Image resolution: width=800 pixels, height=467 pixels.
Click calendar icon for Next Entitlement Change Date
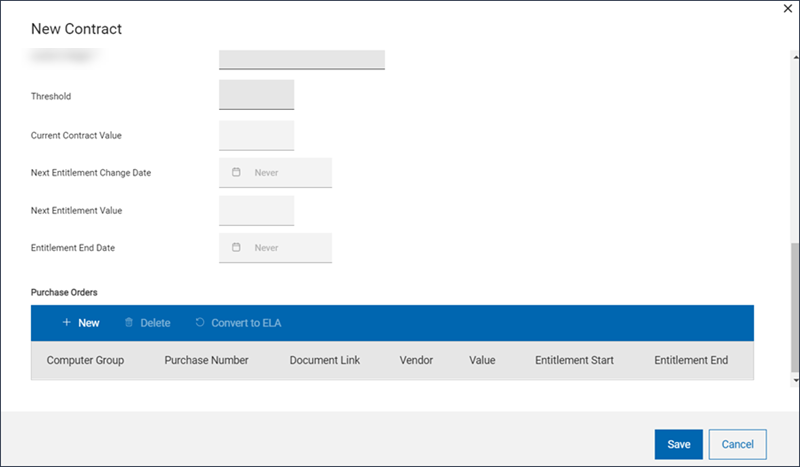pyautogui.click(x=236, y=172)
